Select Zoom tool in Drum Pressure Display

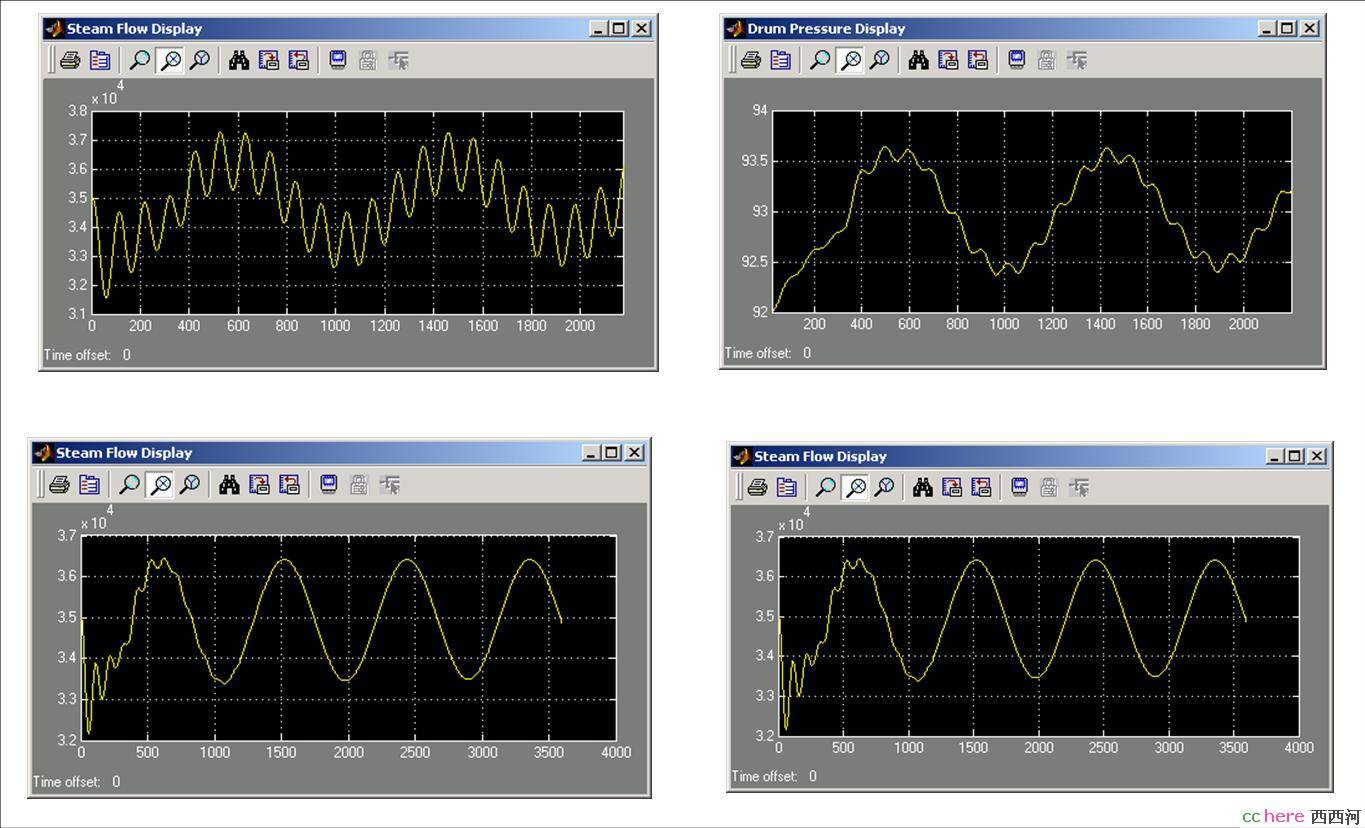pyautogui.click(x=820, y=60)
